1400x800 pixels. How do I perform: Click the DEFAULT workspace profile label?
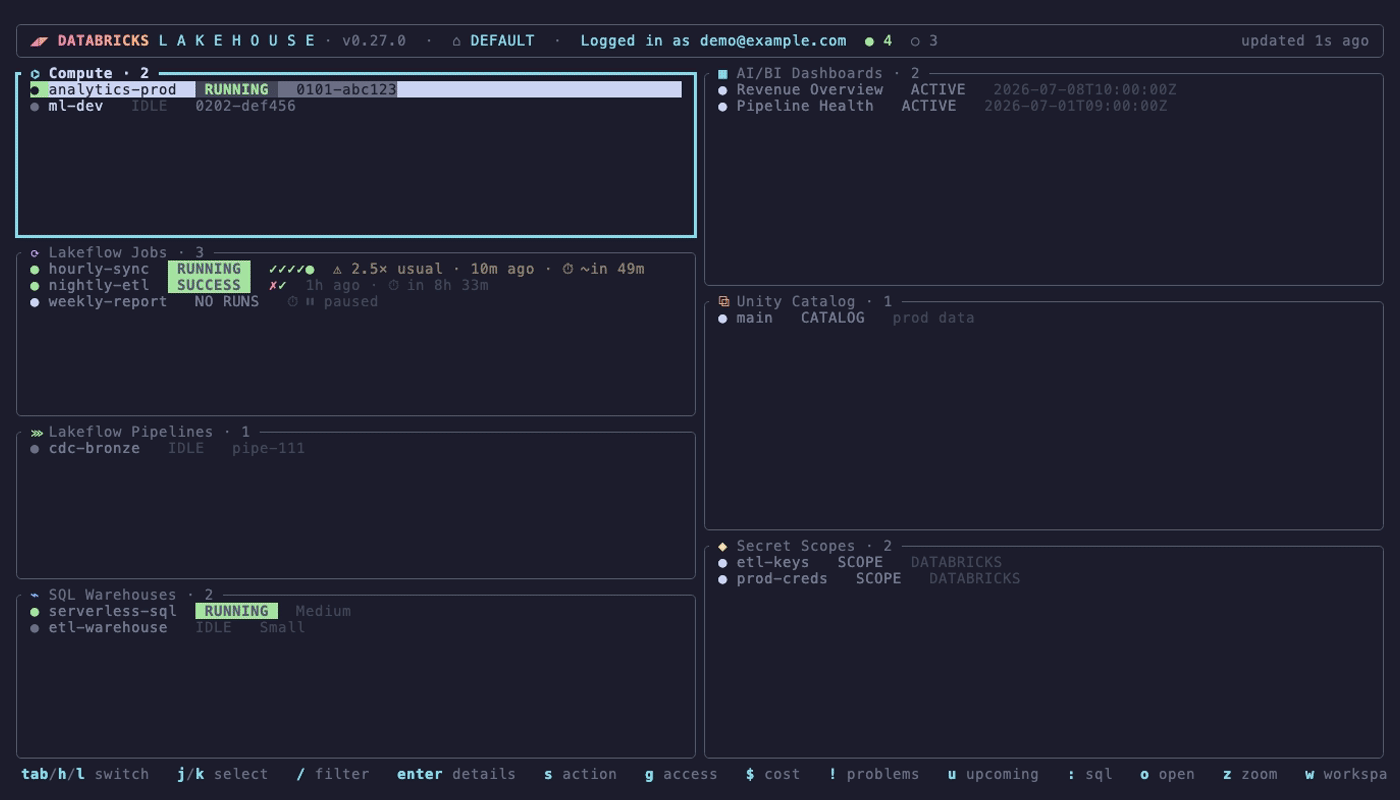tap(502, 41)
